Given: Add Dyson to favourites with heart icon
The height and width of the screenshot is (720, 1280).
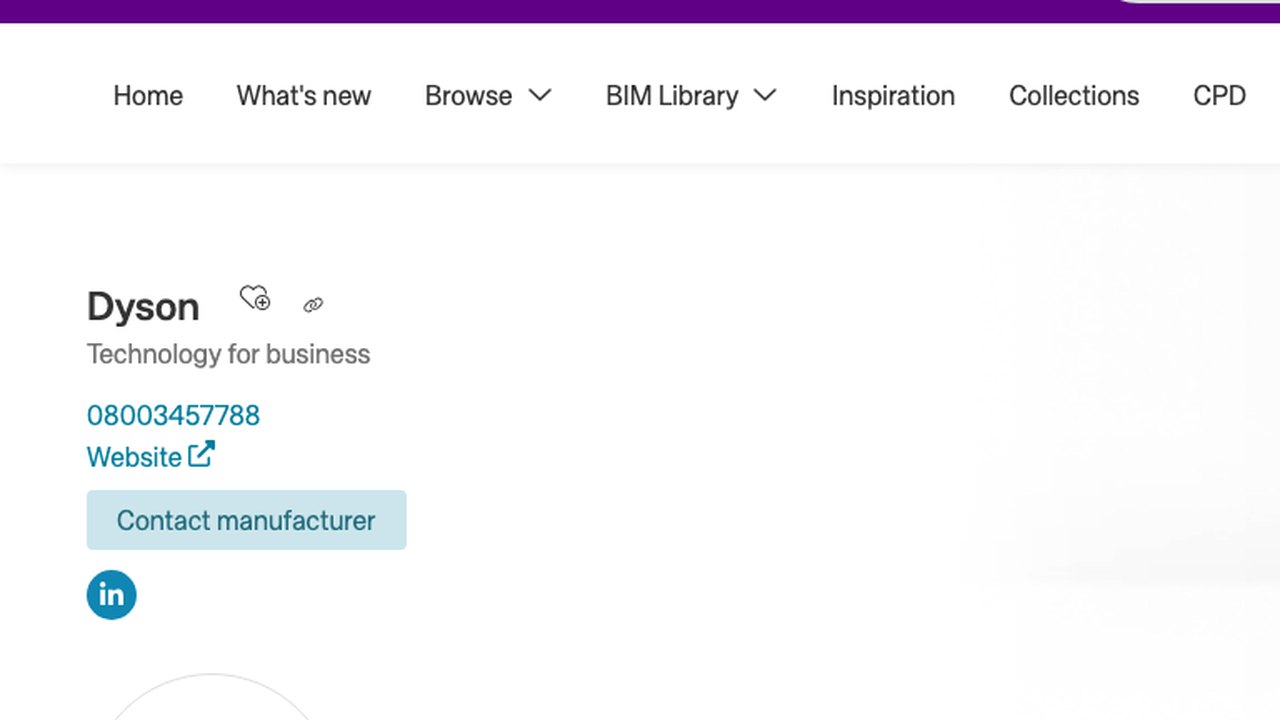Looking at the screenshot, I should pyautogui.click(x=255, y=298).
